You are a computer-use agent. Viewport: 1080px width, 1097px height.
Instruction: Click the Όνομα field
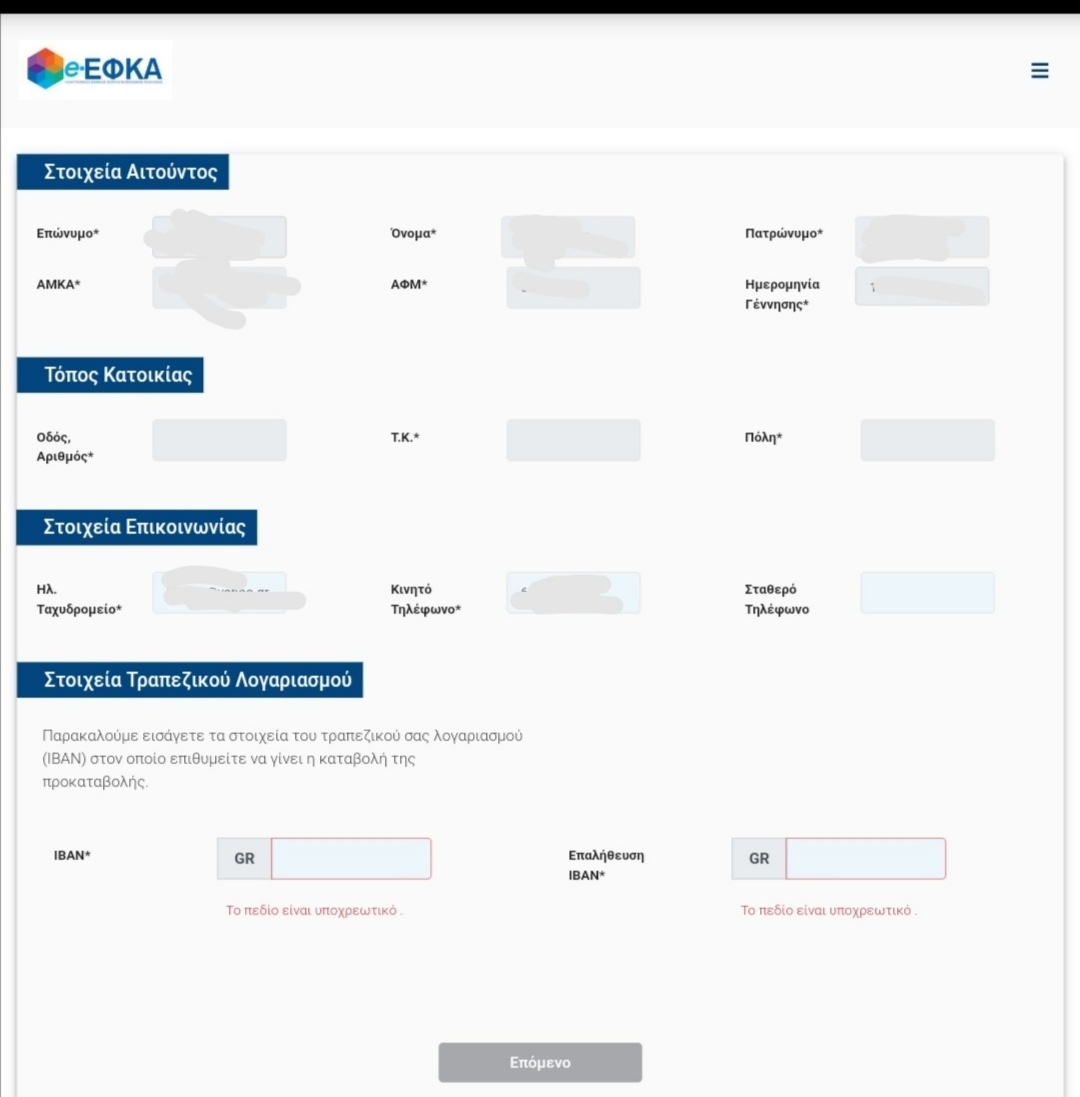pyautogui.click(x=568, y=237)
